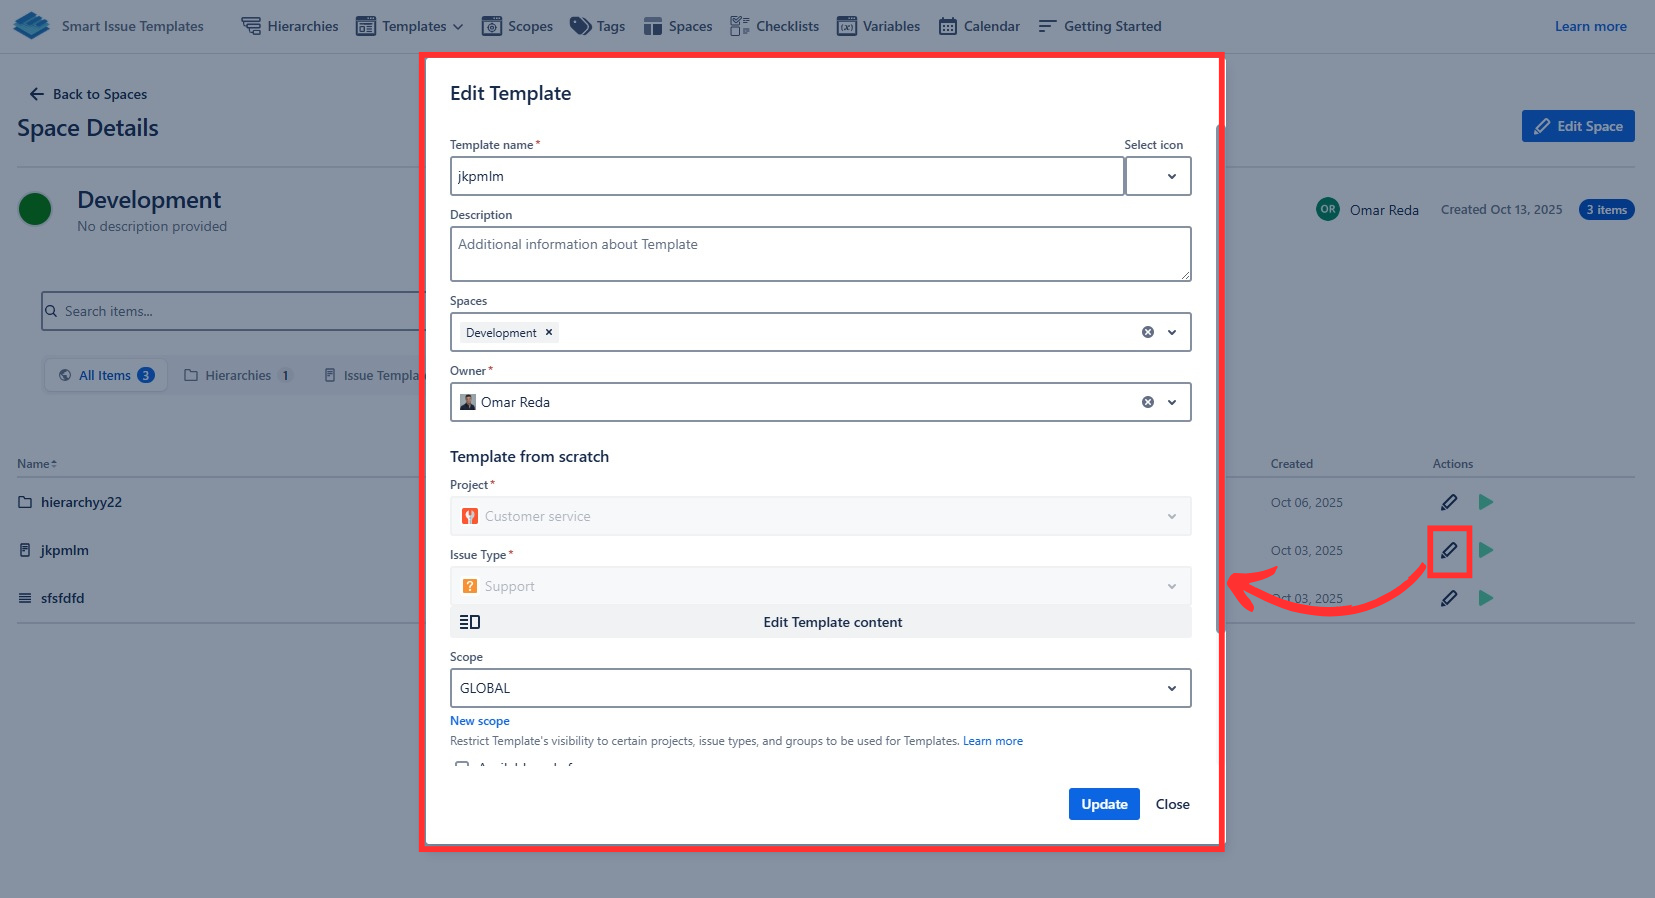Remove the Development tag from Spaces field
Viewport: 1655px width, 898px height.
pos(549,333)
